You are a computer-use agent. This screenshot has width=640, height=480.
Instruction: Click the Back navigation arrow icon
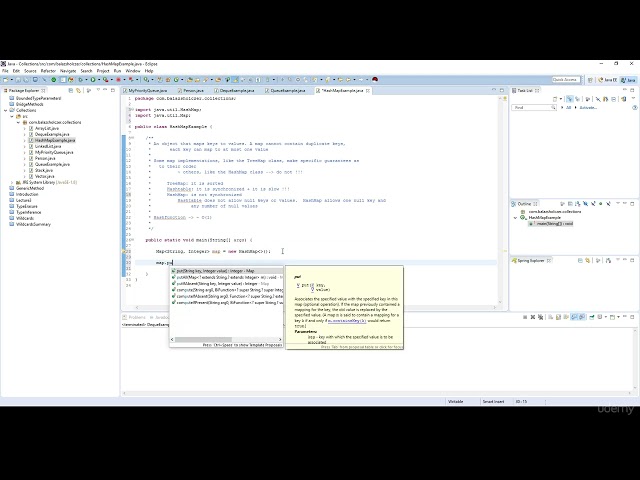(348, 80)
